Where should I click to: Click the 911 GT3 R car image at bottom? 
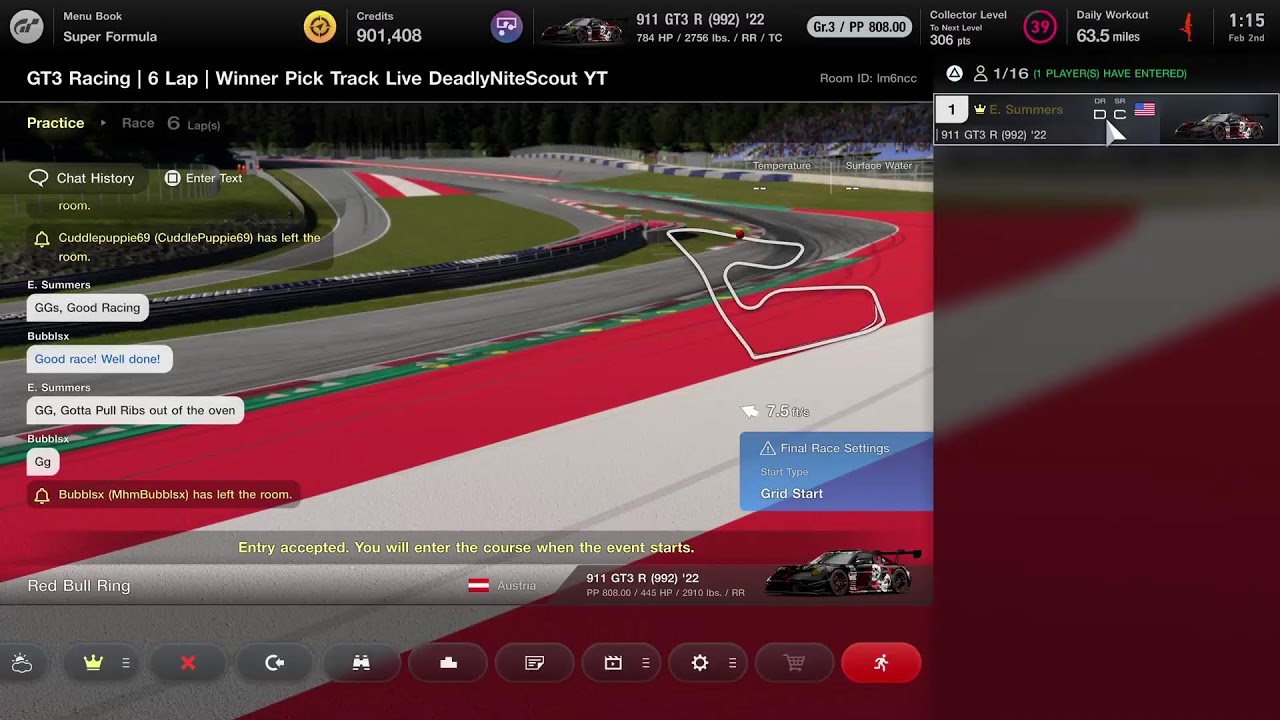[x=842, y=573]
